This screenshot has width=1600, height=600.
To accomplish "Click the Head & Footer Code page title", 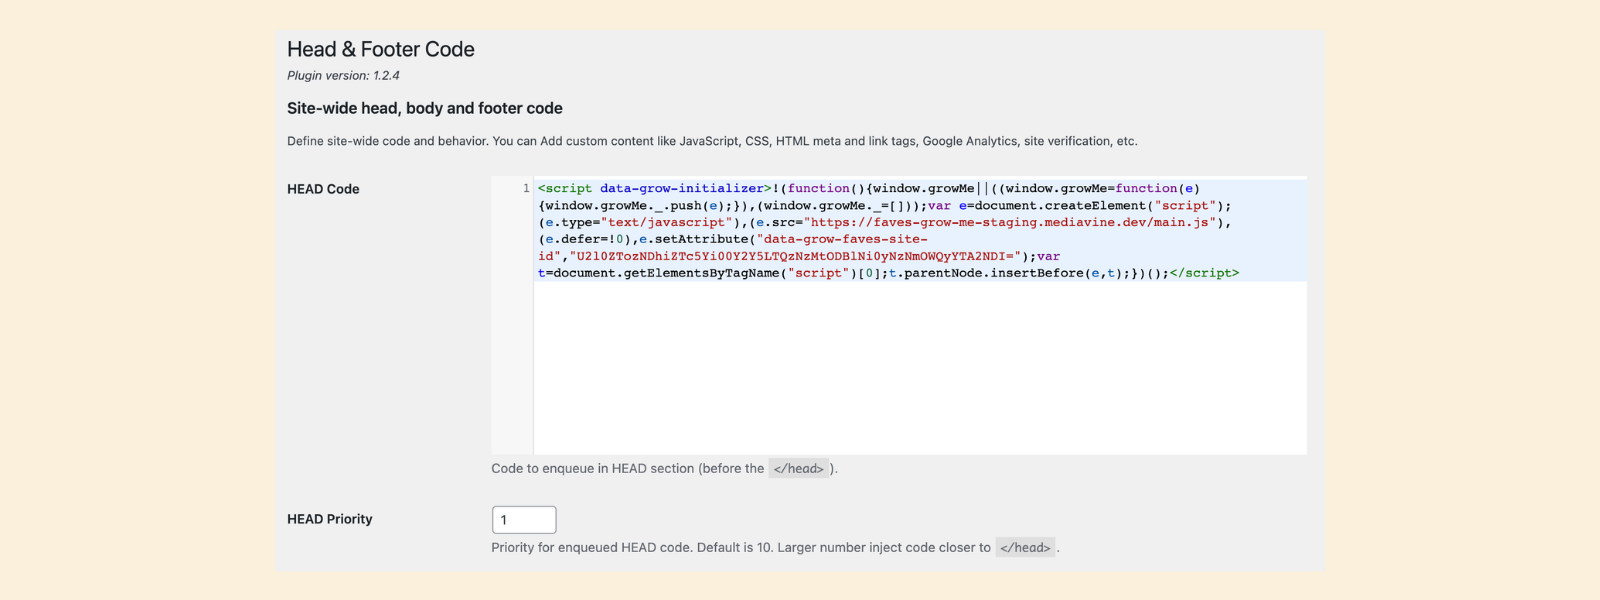I will tap(380, 50).
